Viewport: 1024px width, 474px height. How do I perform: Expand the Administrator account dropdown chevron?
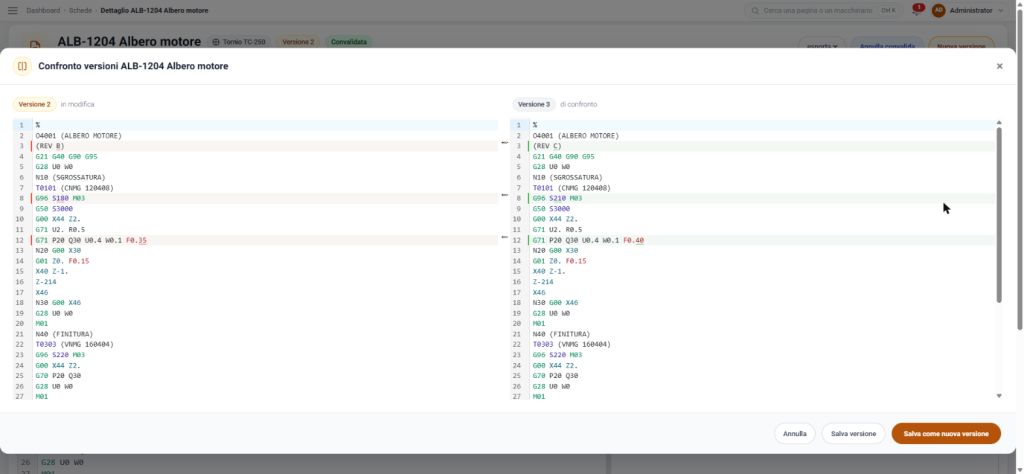pyautogui.click(x=1001, y=10)
